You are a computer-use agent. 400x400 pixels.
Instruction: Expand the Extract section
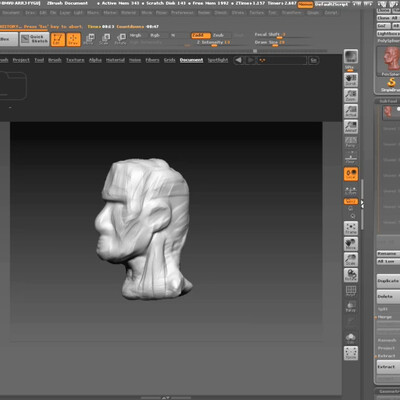click(x=387, y=356)
